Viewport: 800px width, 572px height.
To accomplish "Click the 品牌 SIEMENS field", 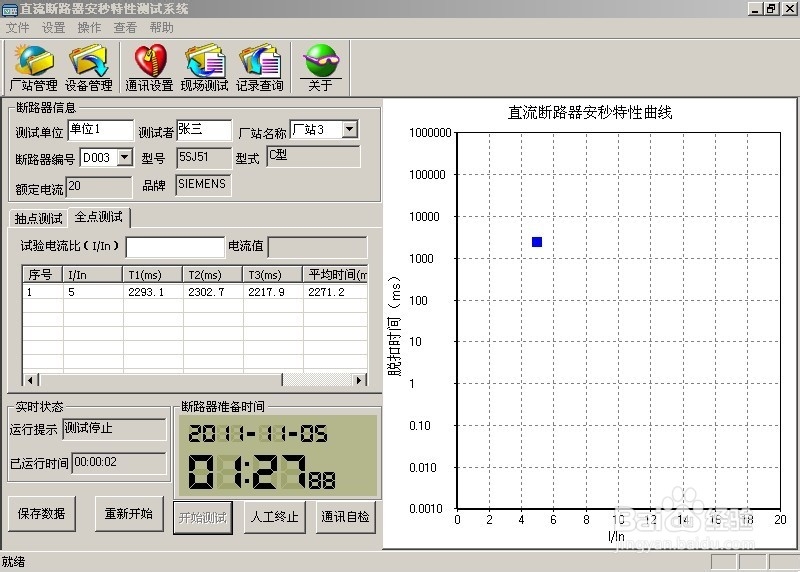I will (204, 185).
